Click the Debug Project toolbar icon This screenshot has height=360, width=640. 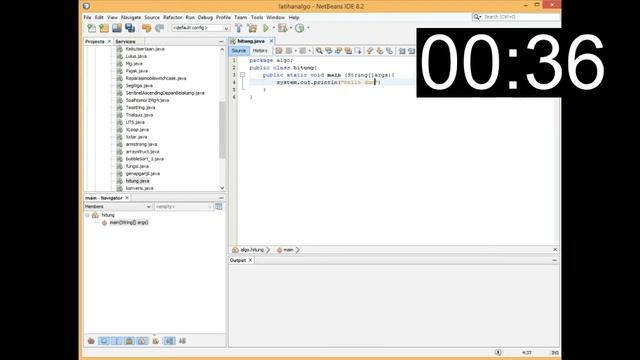point(282,28)
